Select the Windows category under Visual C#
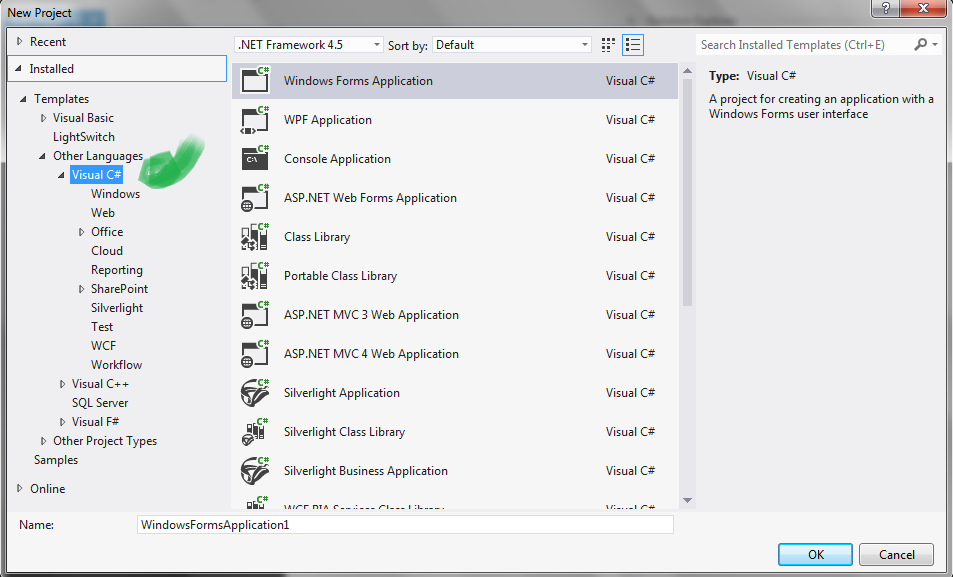The width and height of the screenshot is (953, 577). tap(115, 194)
